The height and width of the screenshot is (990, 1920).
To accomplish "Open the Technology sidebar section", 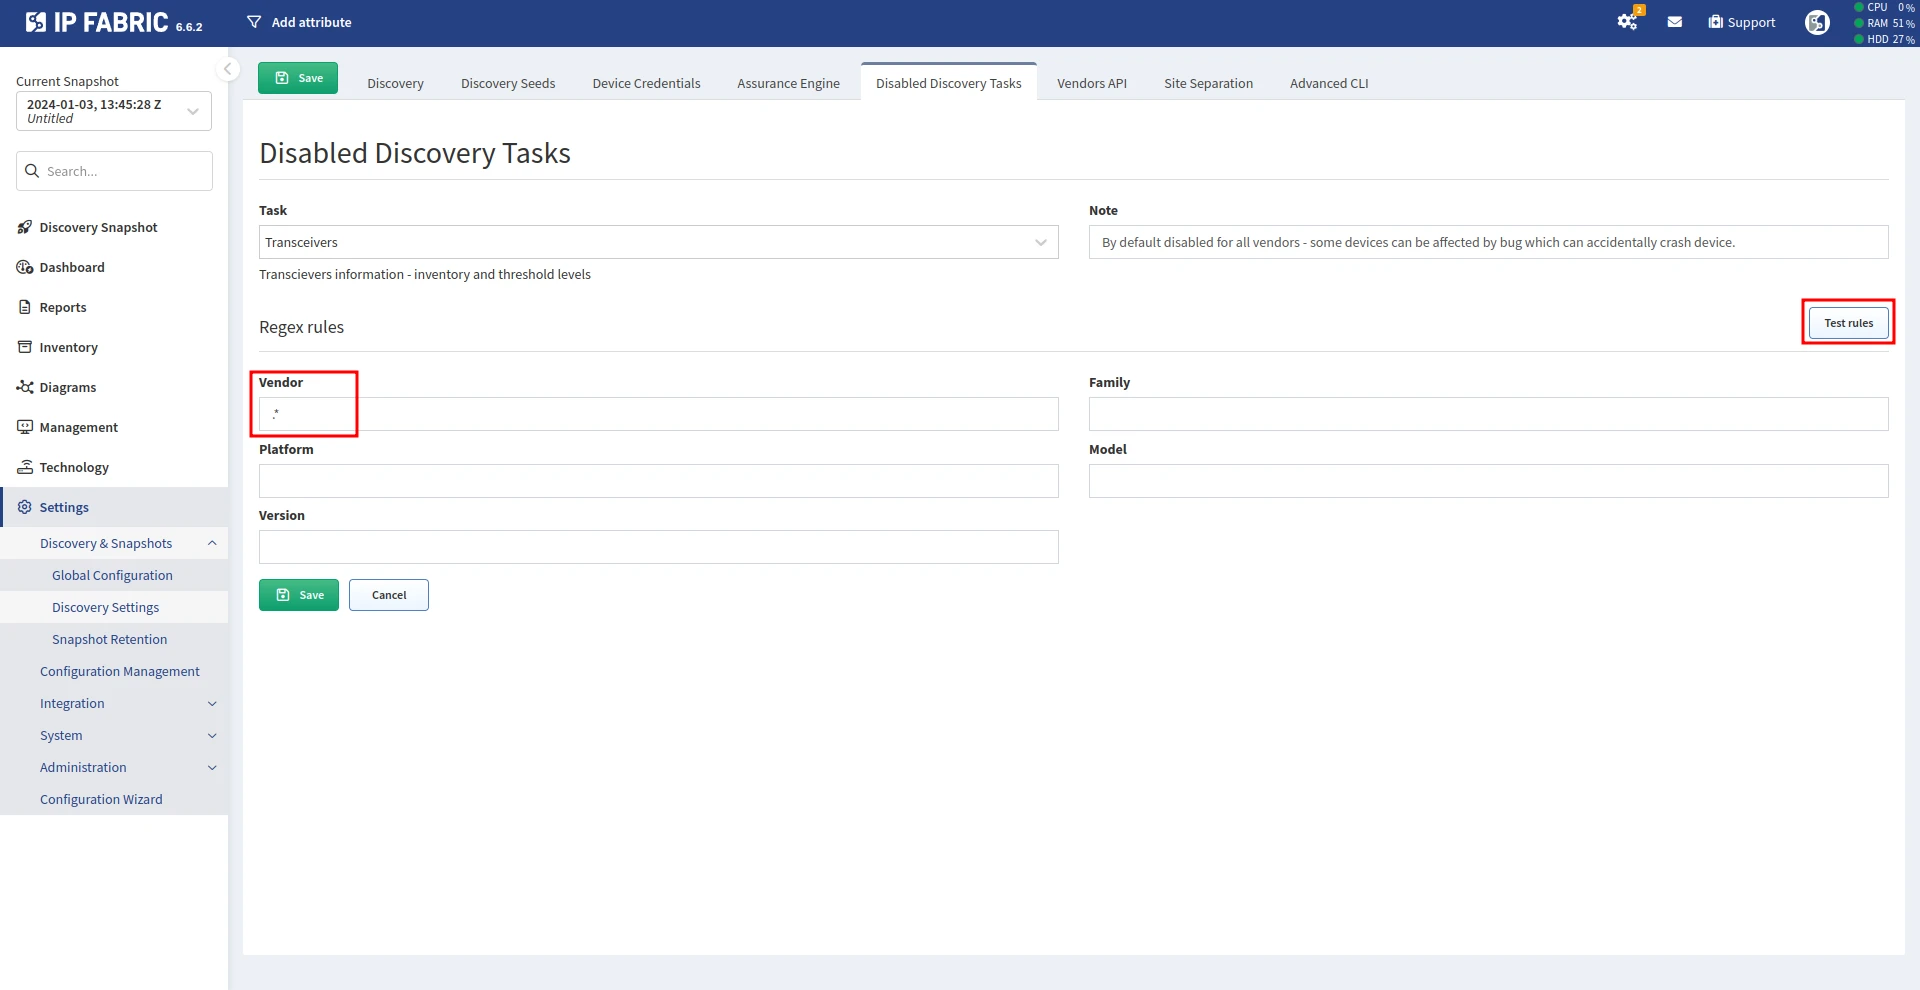I will click(x=74, y=467).
